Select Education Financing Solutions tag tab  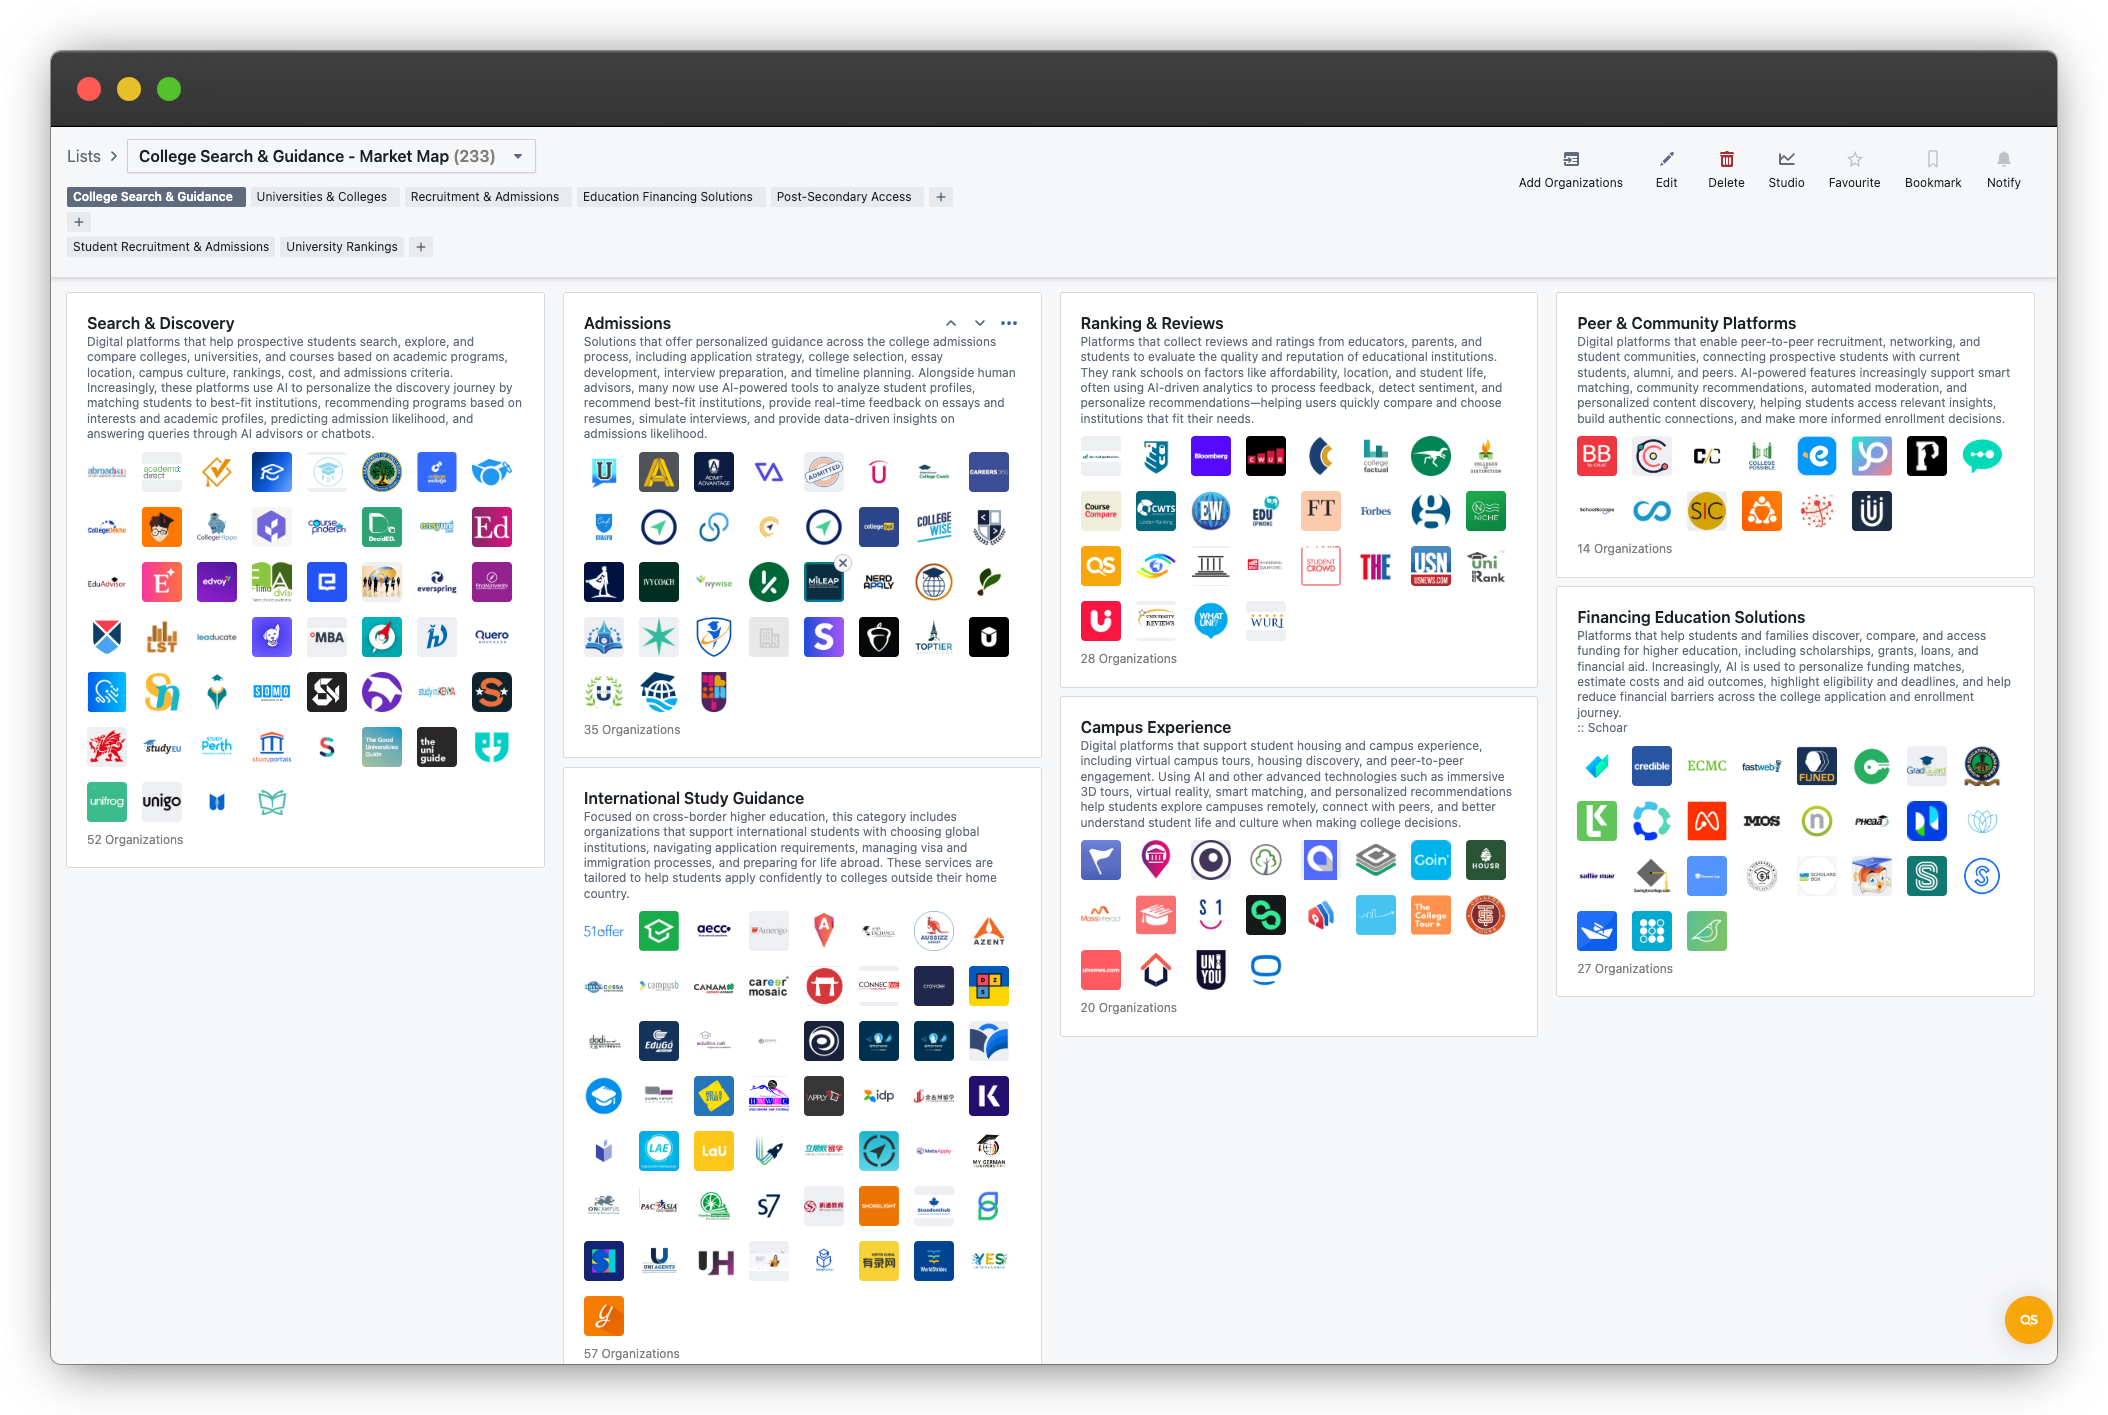(x=667, y=197)
